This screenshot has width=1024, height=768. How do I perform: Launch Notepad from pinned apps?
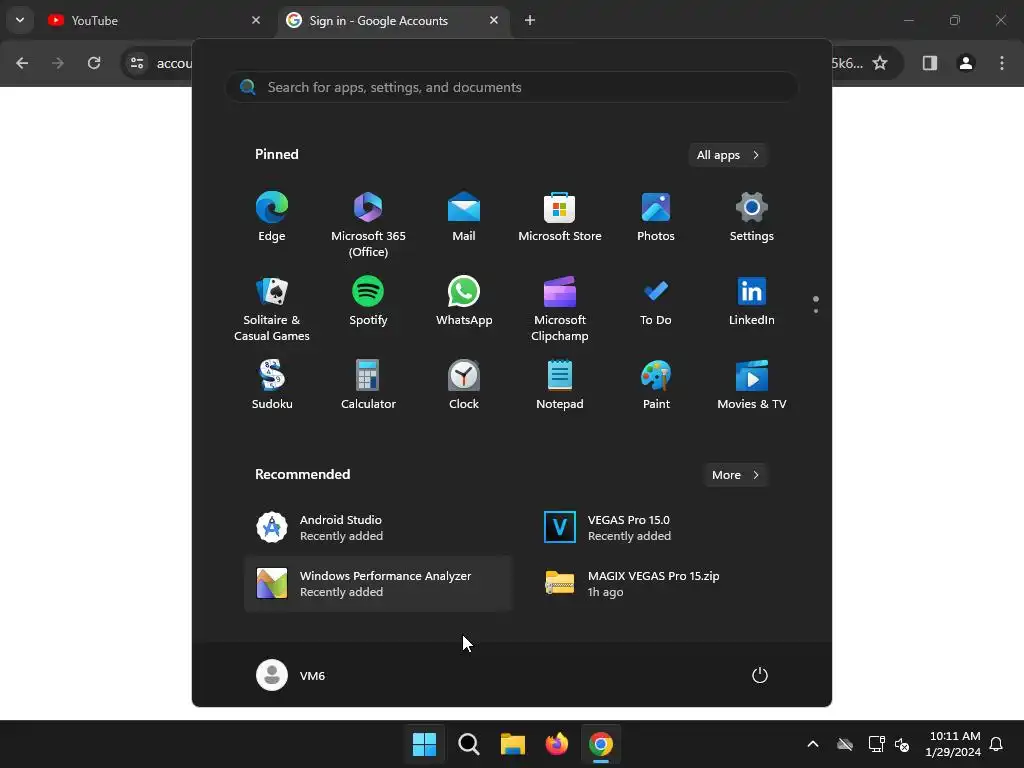point(560,385)
